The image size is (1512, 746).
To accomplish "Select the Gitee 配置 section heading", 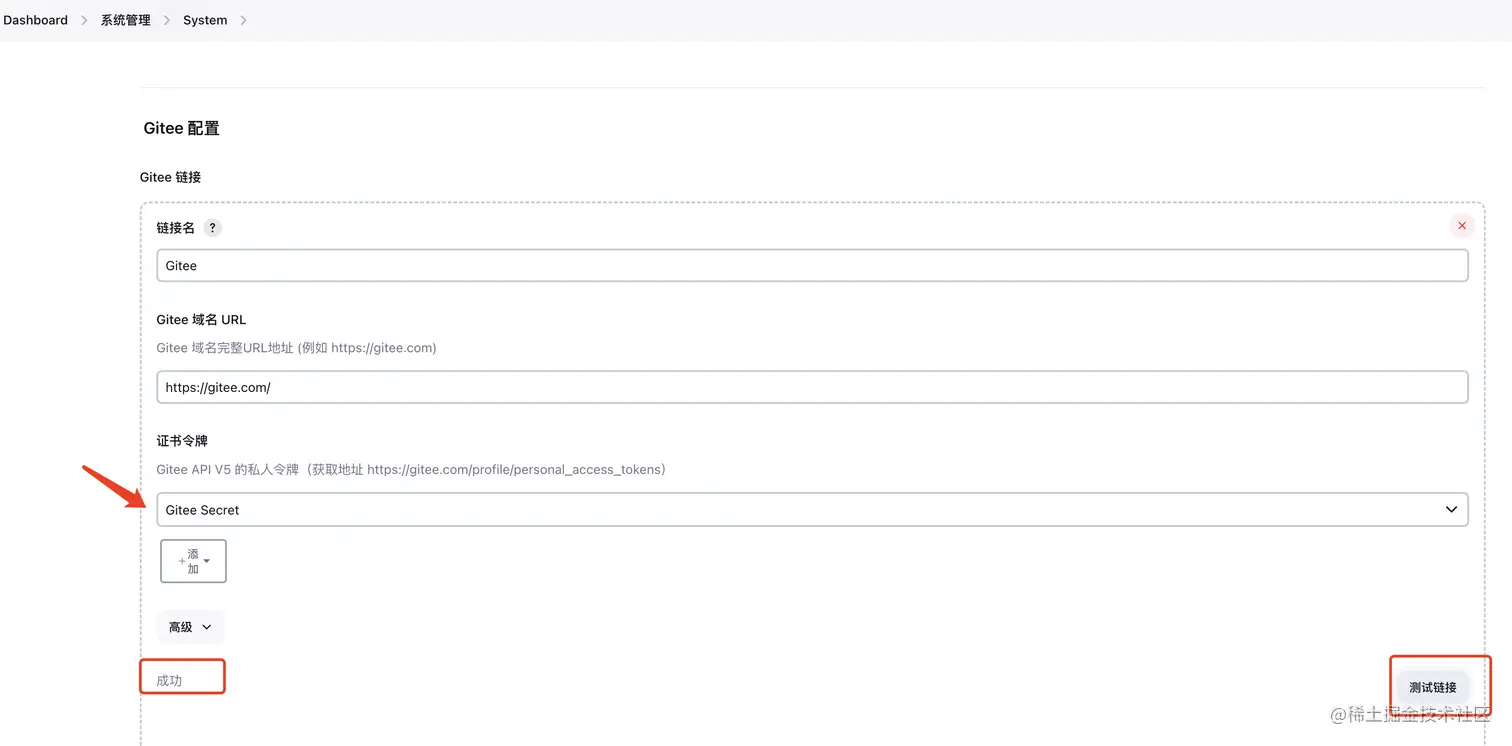I will click(x=181, y=128).
